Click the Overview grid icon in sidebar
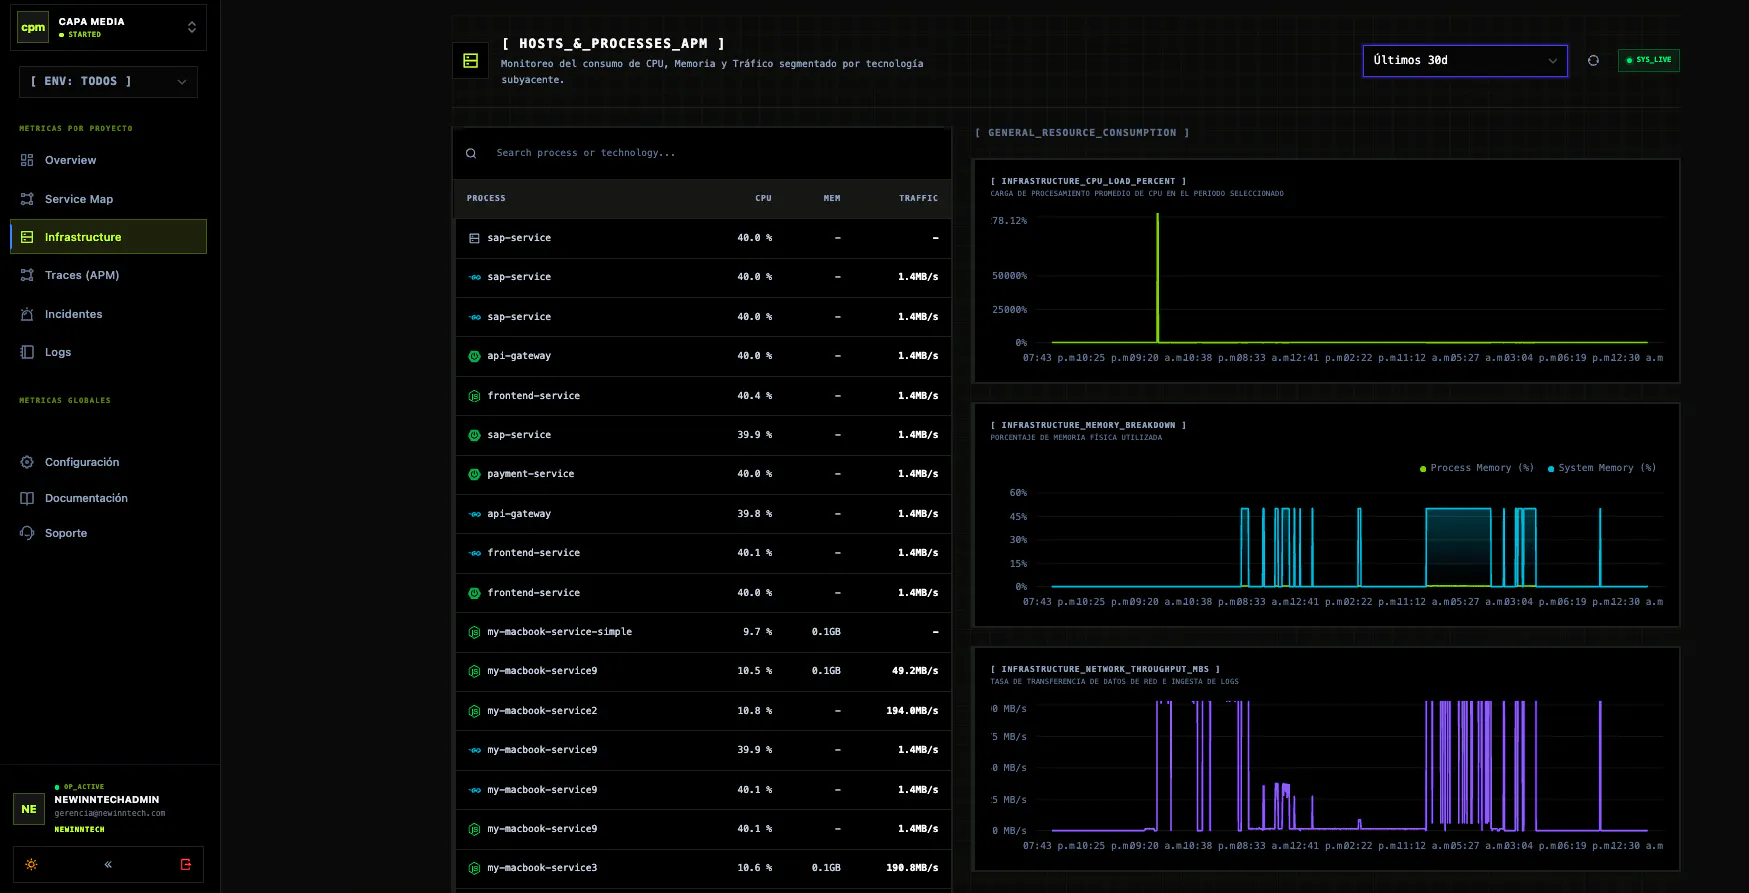 (x=27, y=160)
